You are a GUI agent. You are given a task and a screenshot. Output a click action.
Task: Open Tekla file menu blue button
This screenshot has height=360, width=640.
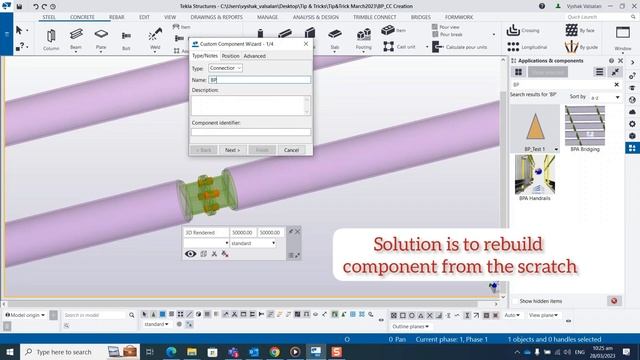tap(7, 34)
